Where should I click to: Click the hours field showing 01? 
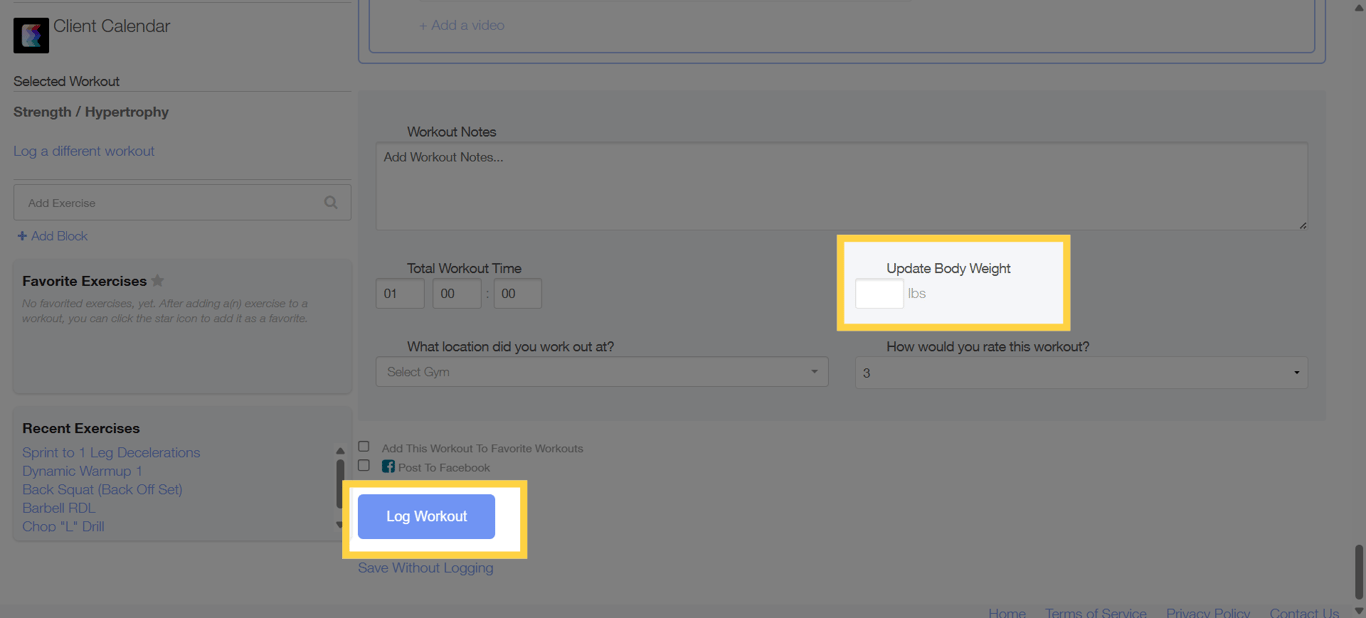tap(400, 294)
